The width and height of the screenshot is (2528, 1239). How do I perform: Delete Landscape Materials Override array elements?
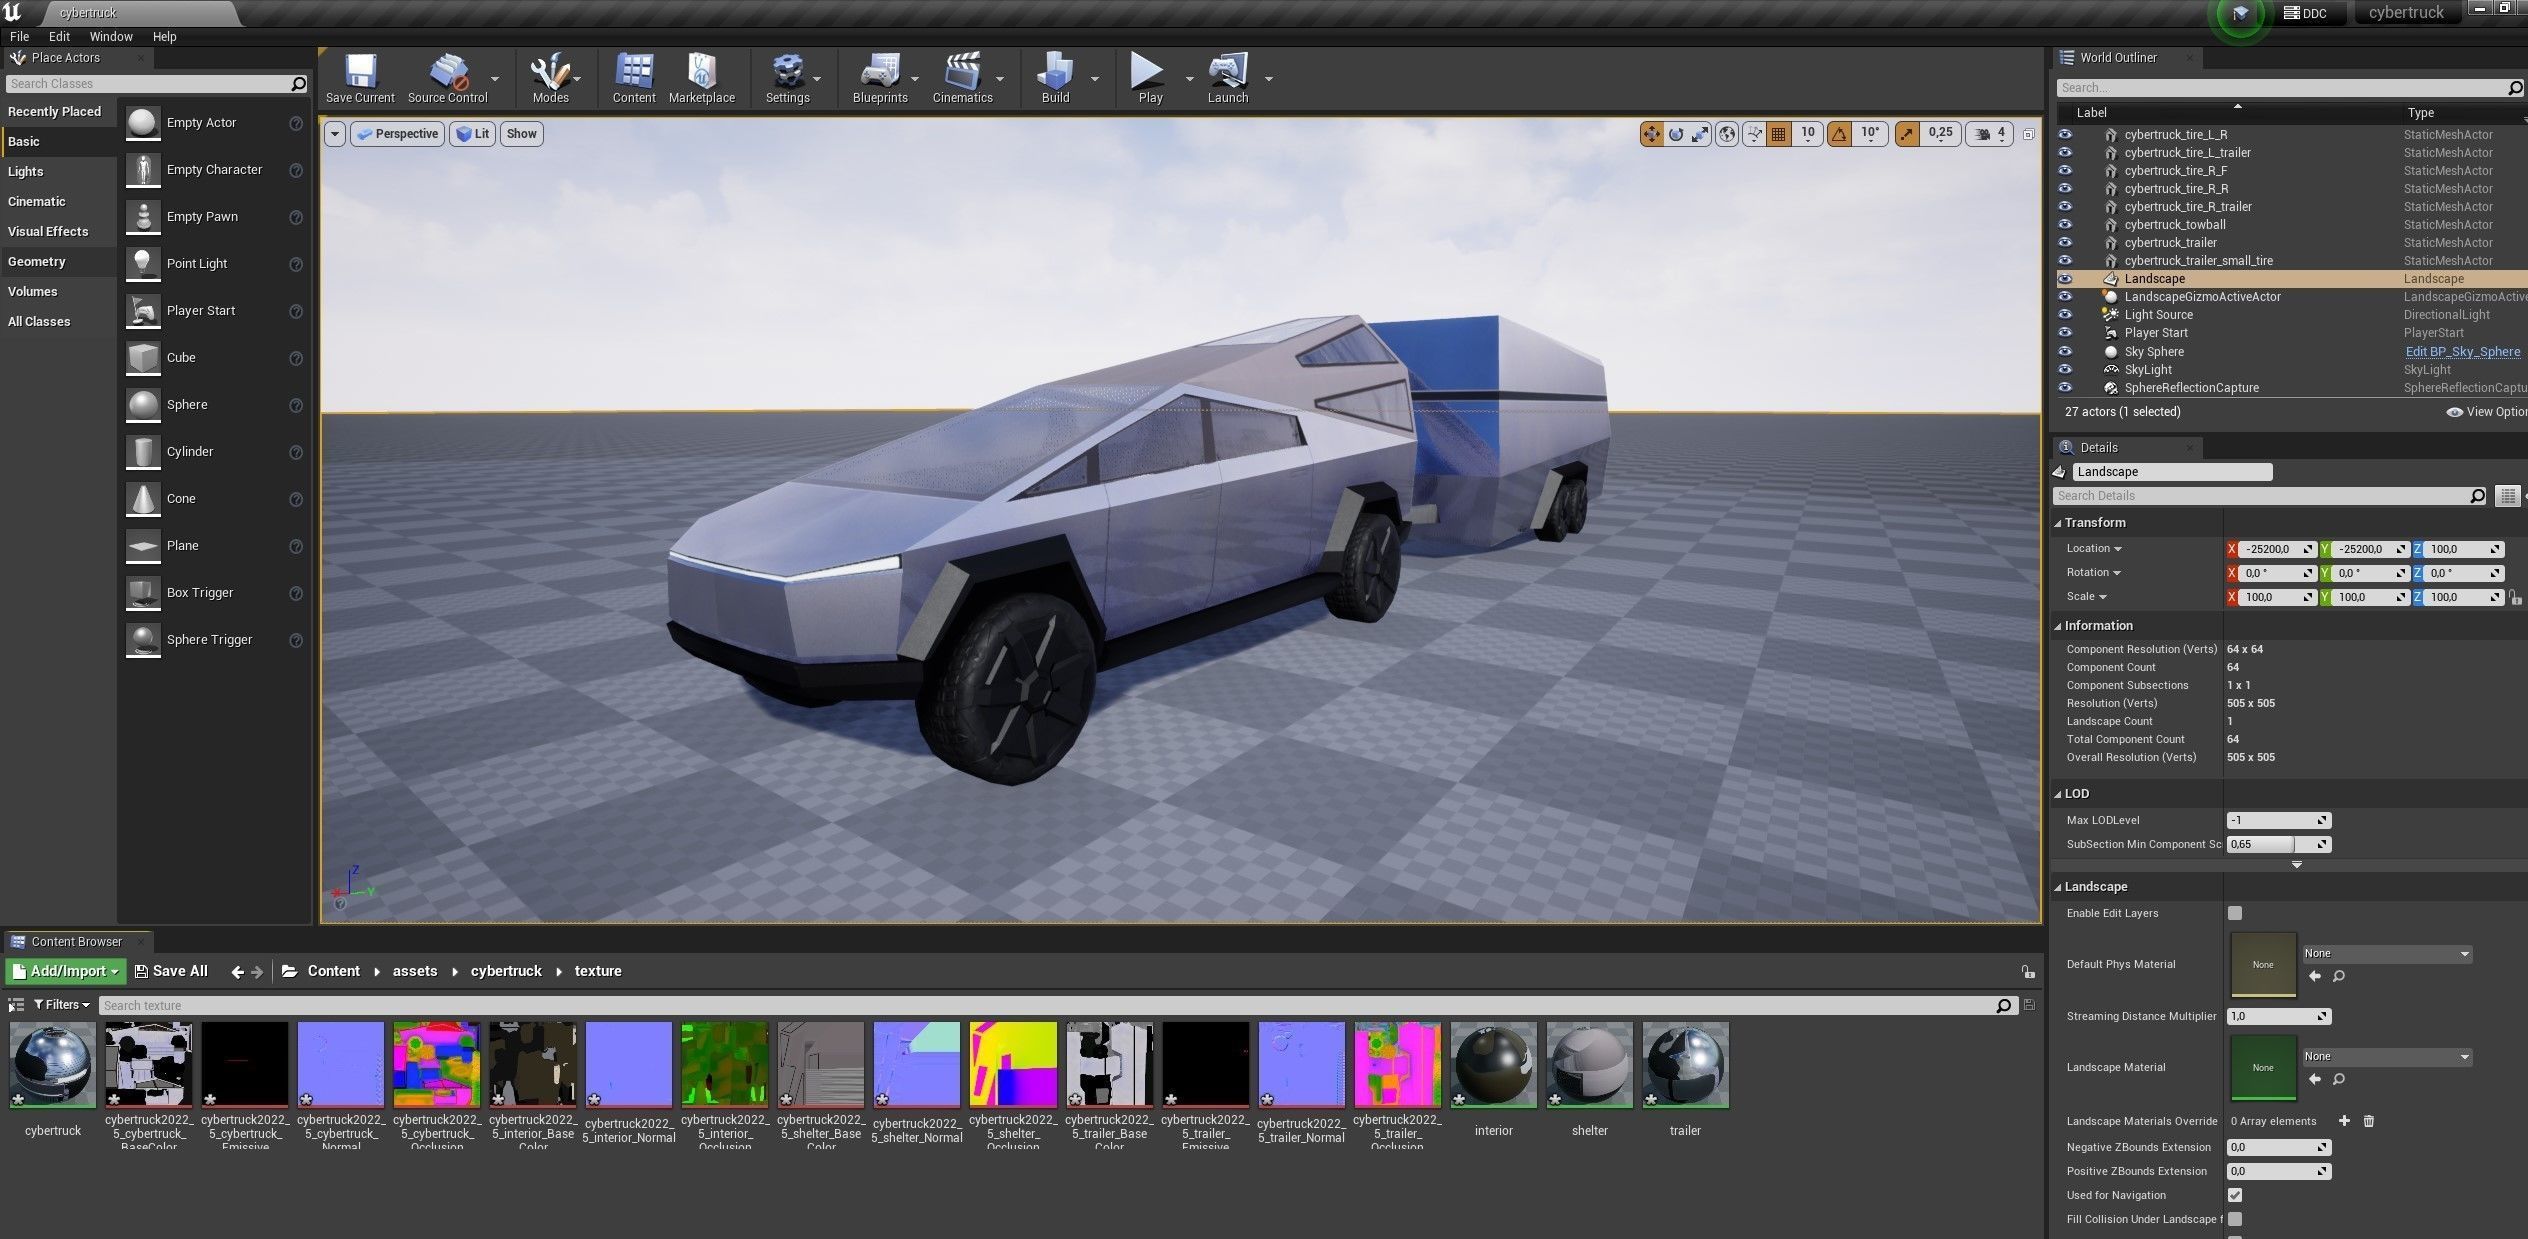[2369, 1121]
